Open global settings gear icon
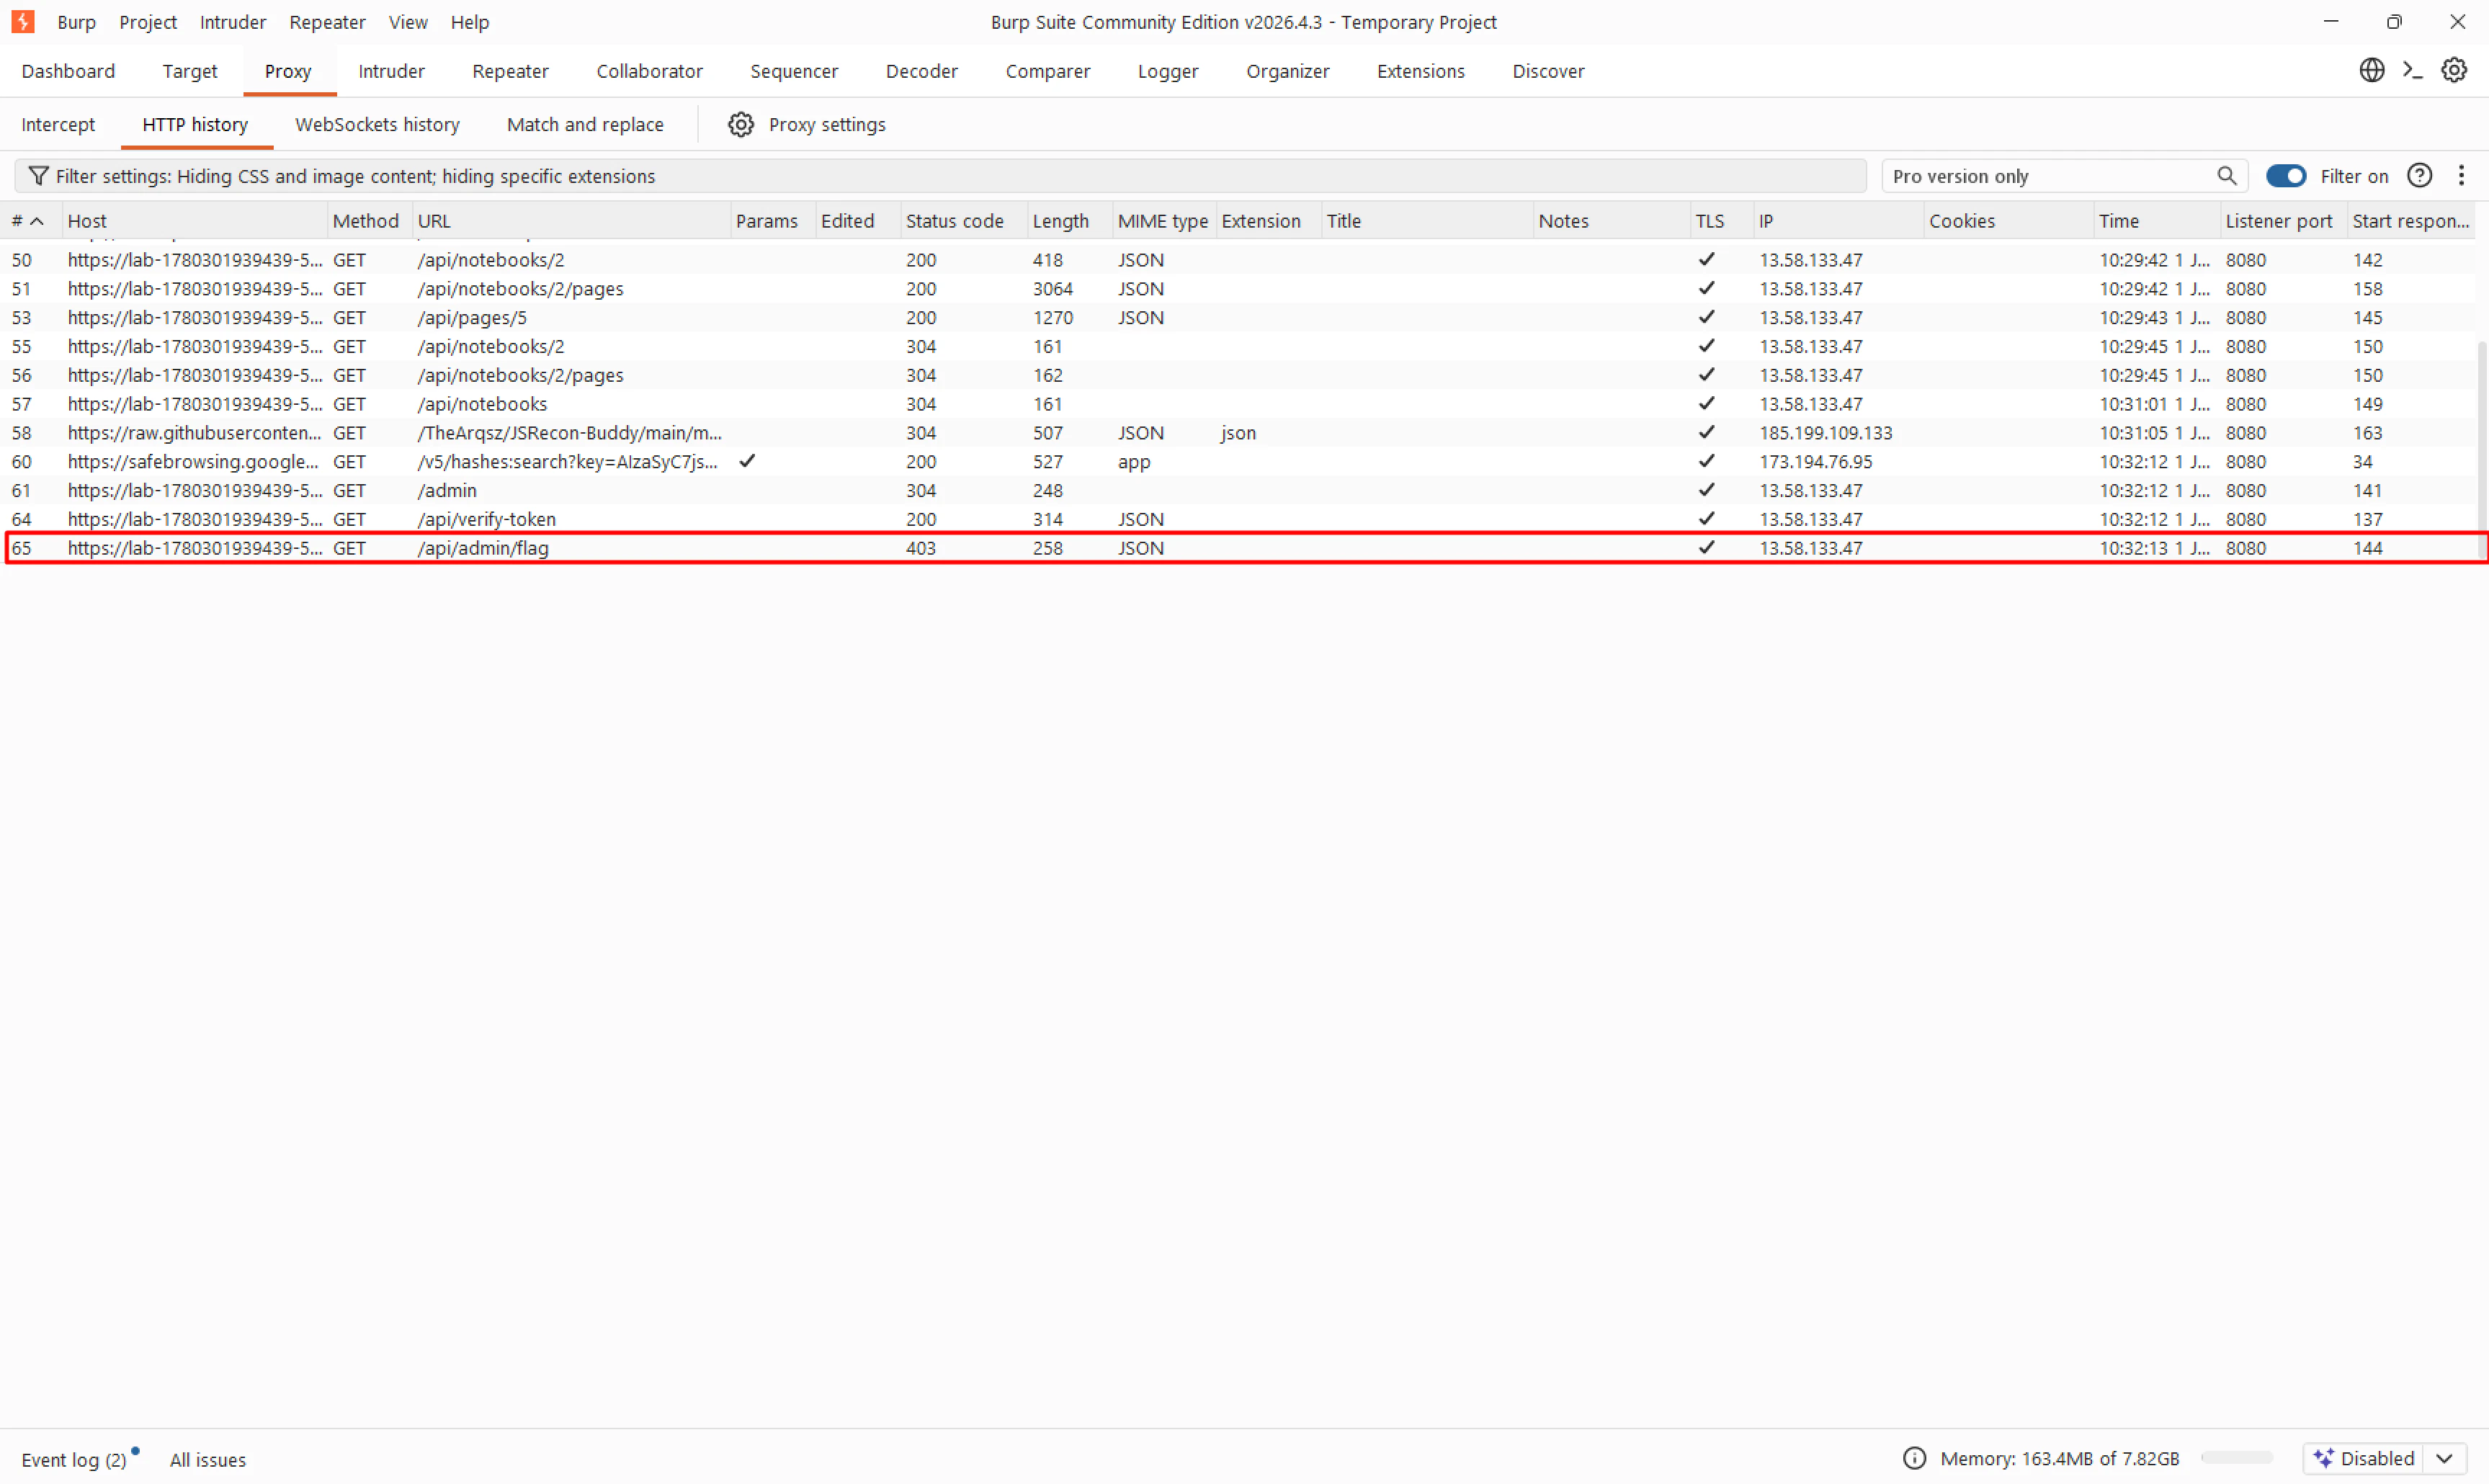 (2454, 70)
